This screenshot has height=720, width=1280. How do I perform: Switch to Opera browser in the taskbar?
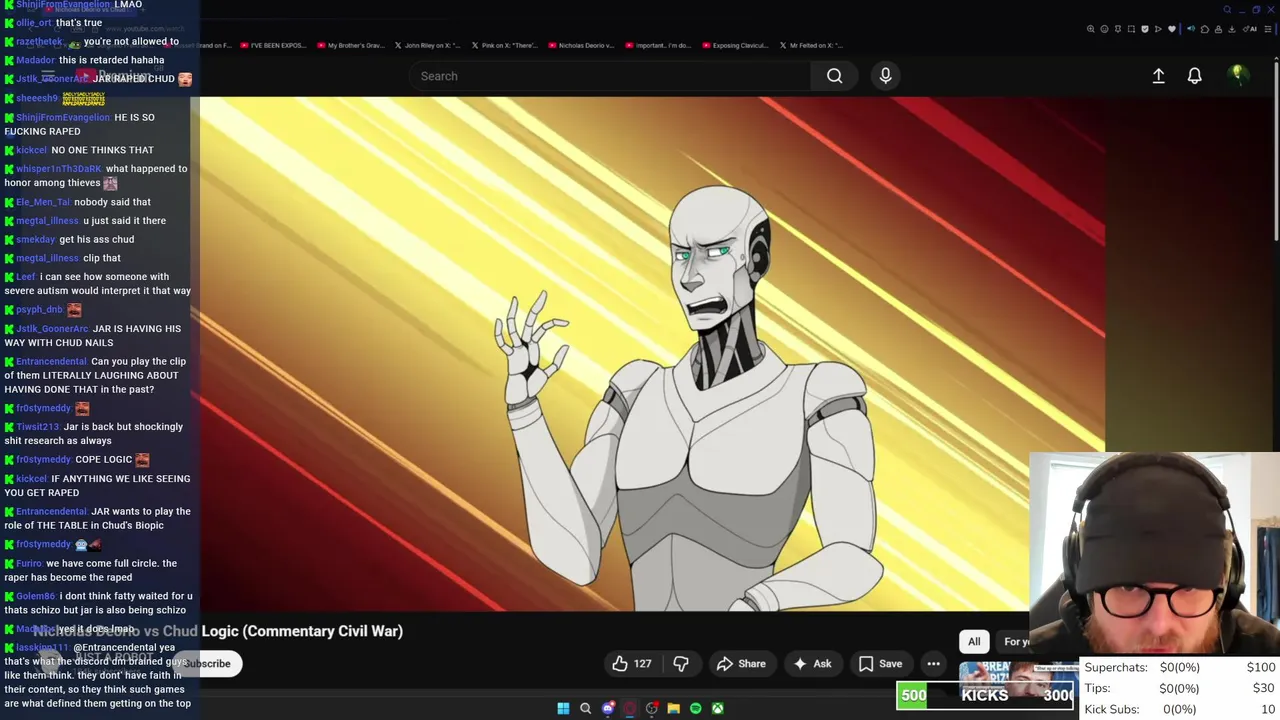630,708
